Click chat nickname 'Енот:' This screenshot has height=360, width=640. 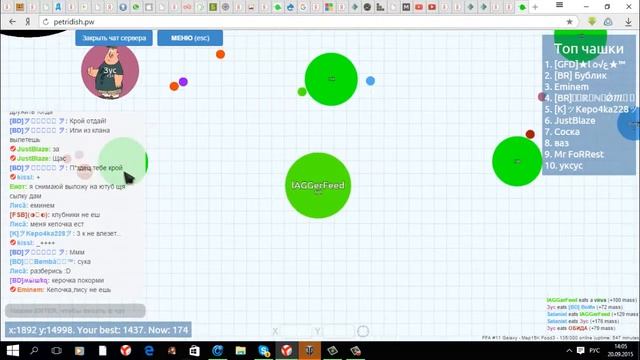18,187
